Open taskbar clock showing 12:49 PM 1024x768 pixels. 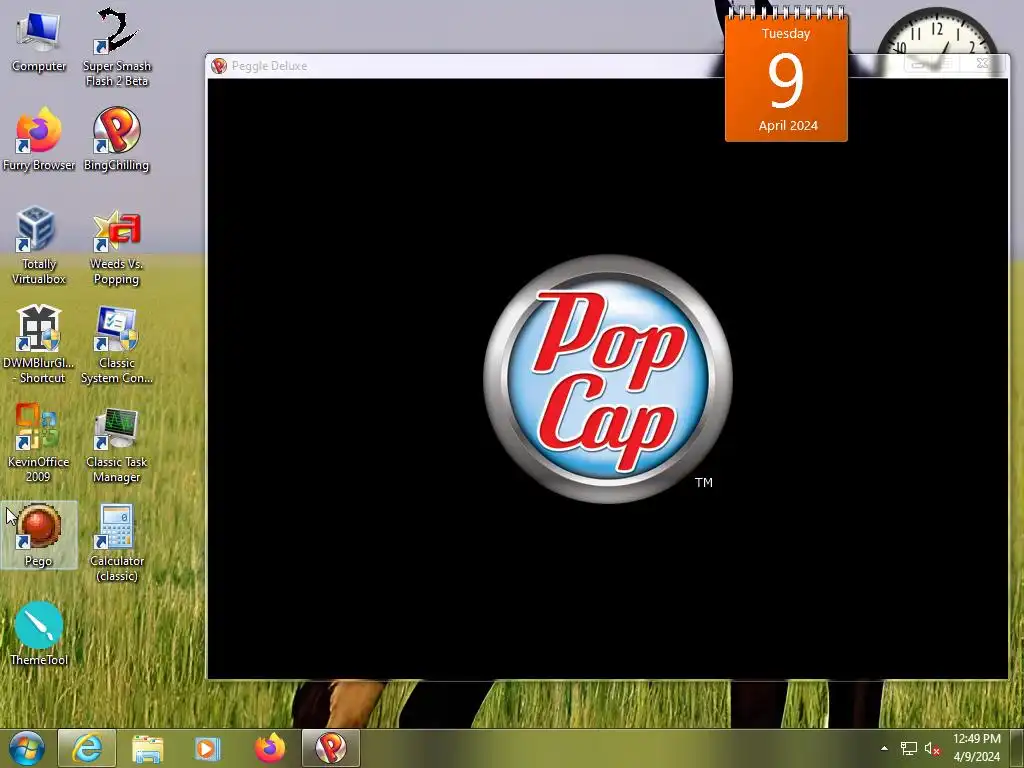pyautogui.click(x=976, y=748)
